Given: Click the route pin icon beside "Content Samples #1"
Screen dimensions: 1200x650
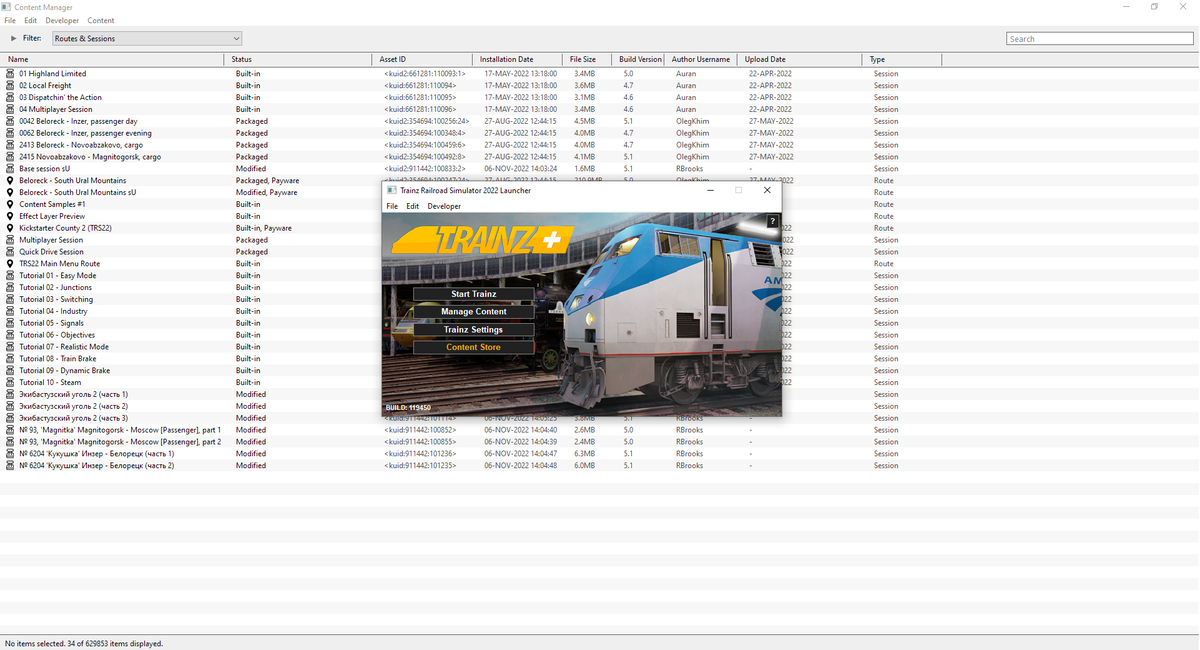Looking at the screenshot, I should click(8, 204).
